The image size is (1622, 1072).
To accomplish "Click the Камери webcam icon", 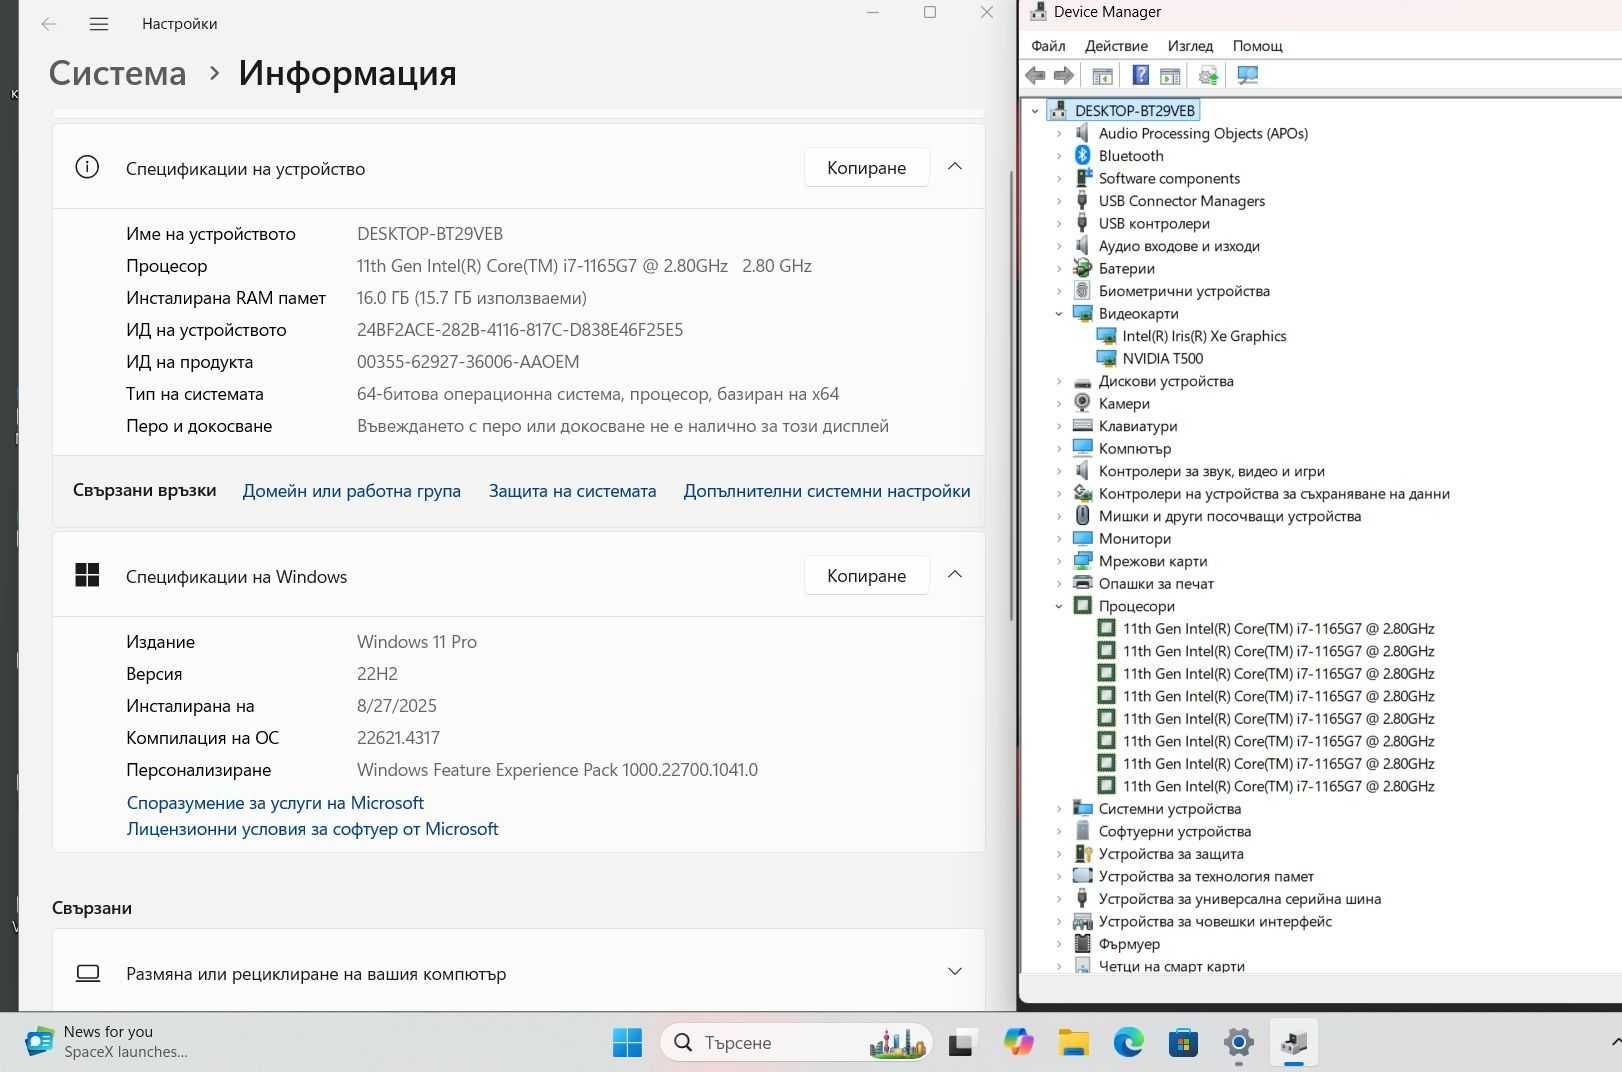I will pyautogui.click(x=1082, y=403).
